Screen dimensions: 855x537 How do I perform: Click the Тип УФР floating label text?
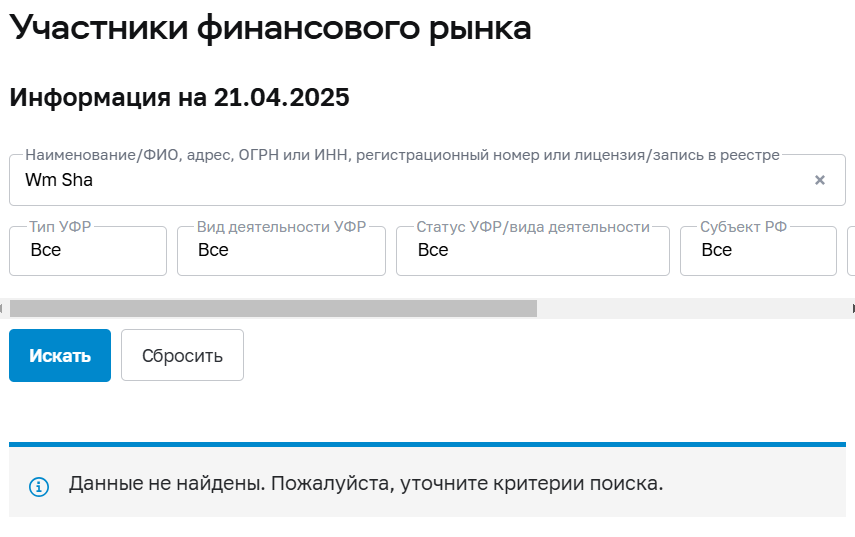pyautogui.click(x=60, y=227)
